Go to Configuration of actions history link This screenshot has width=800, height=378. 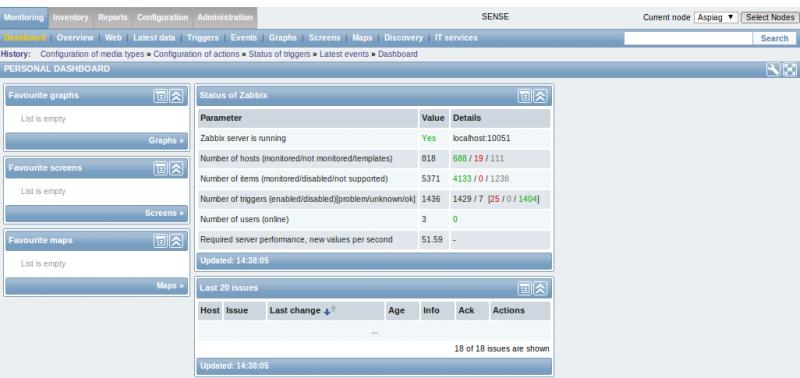(x=196, y=54)
